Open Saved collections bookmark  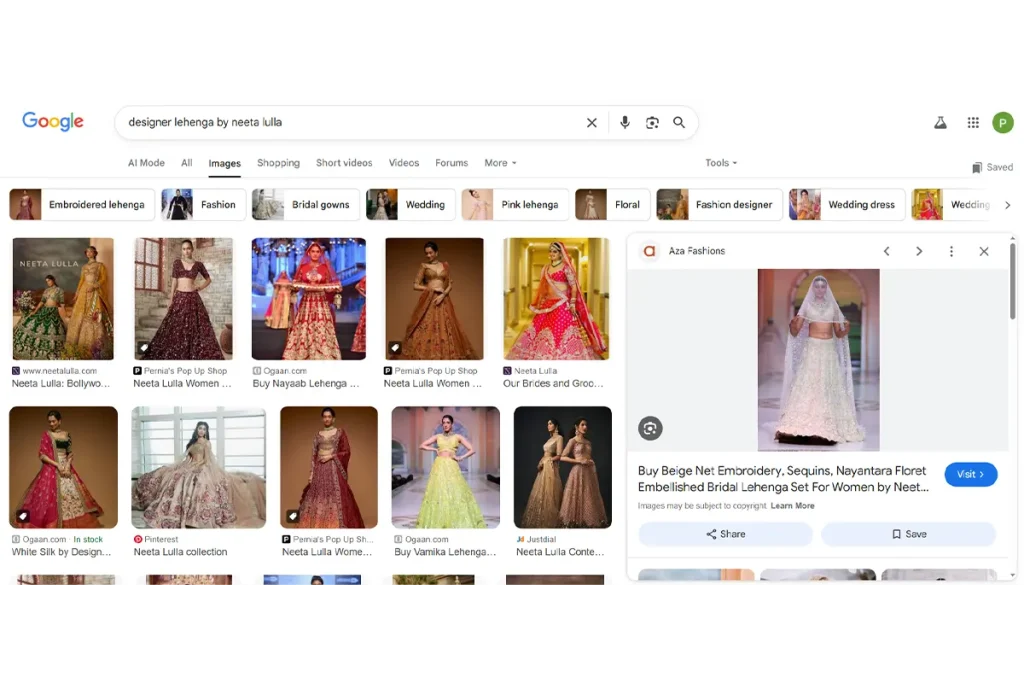click(x=992, y=168)
